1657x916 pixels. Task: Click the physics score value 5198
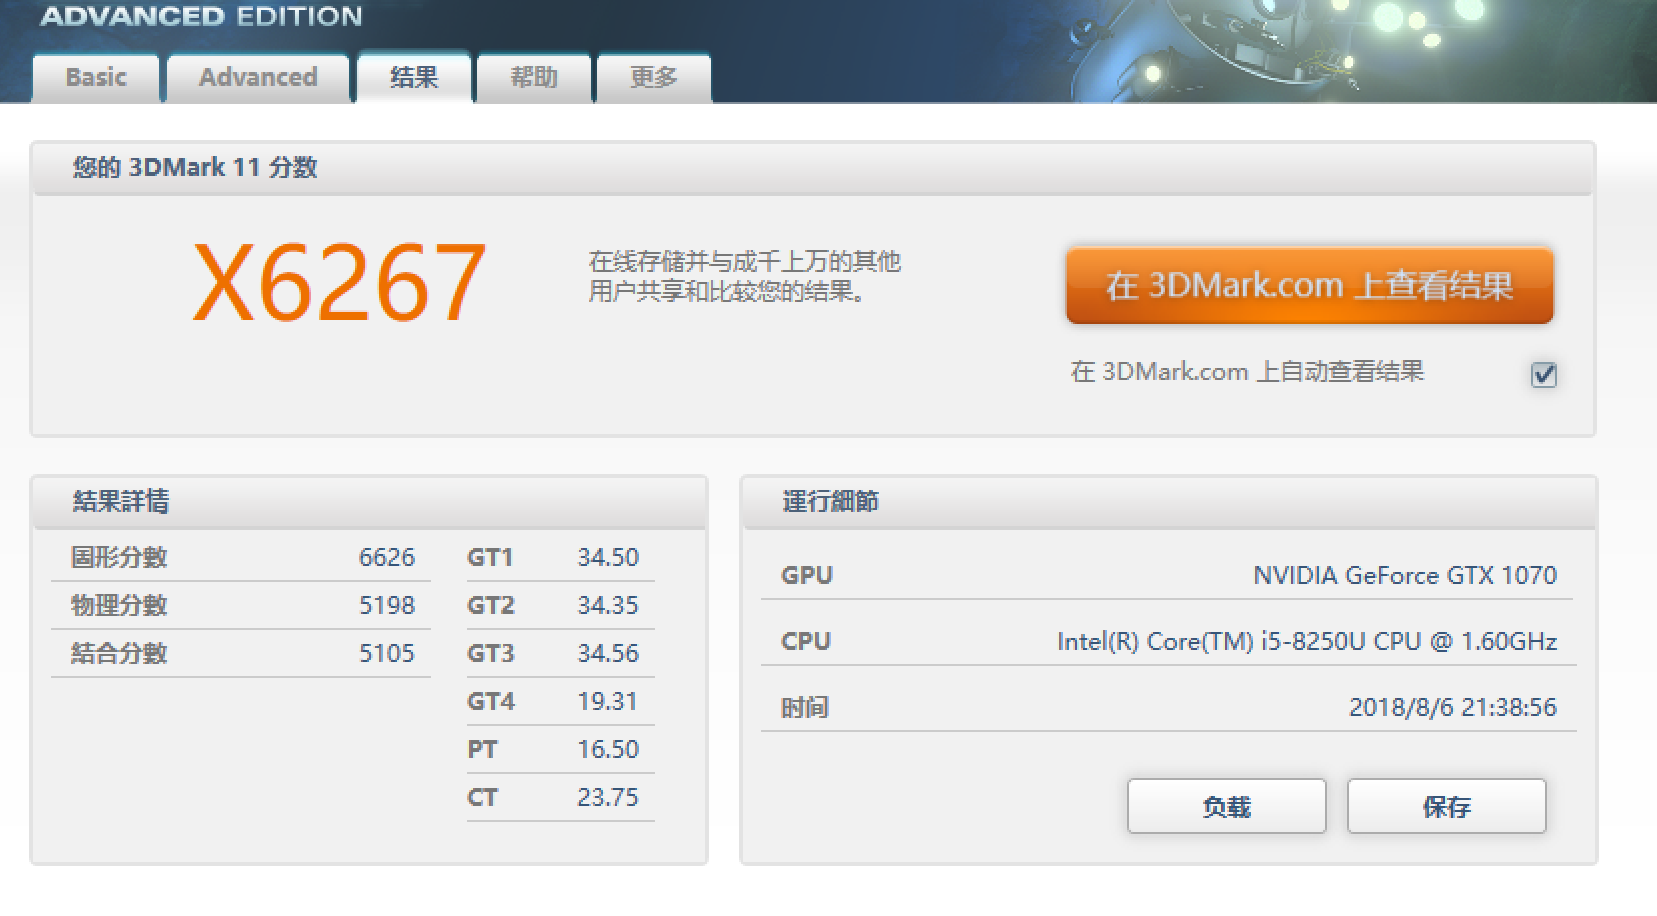(x=386, y=605)
